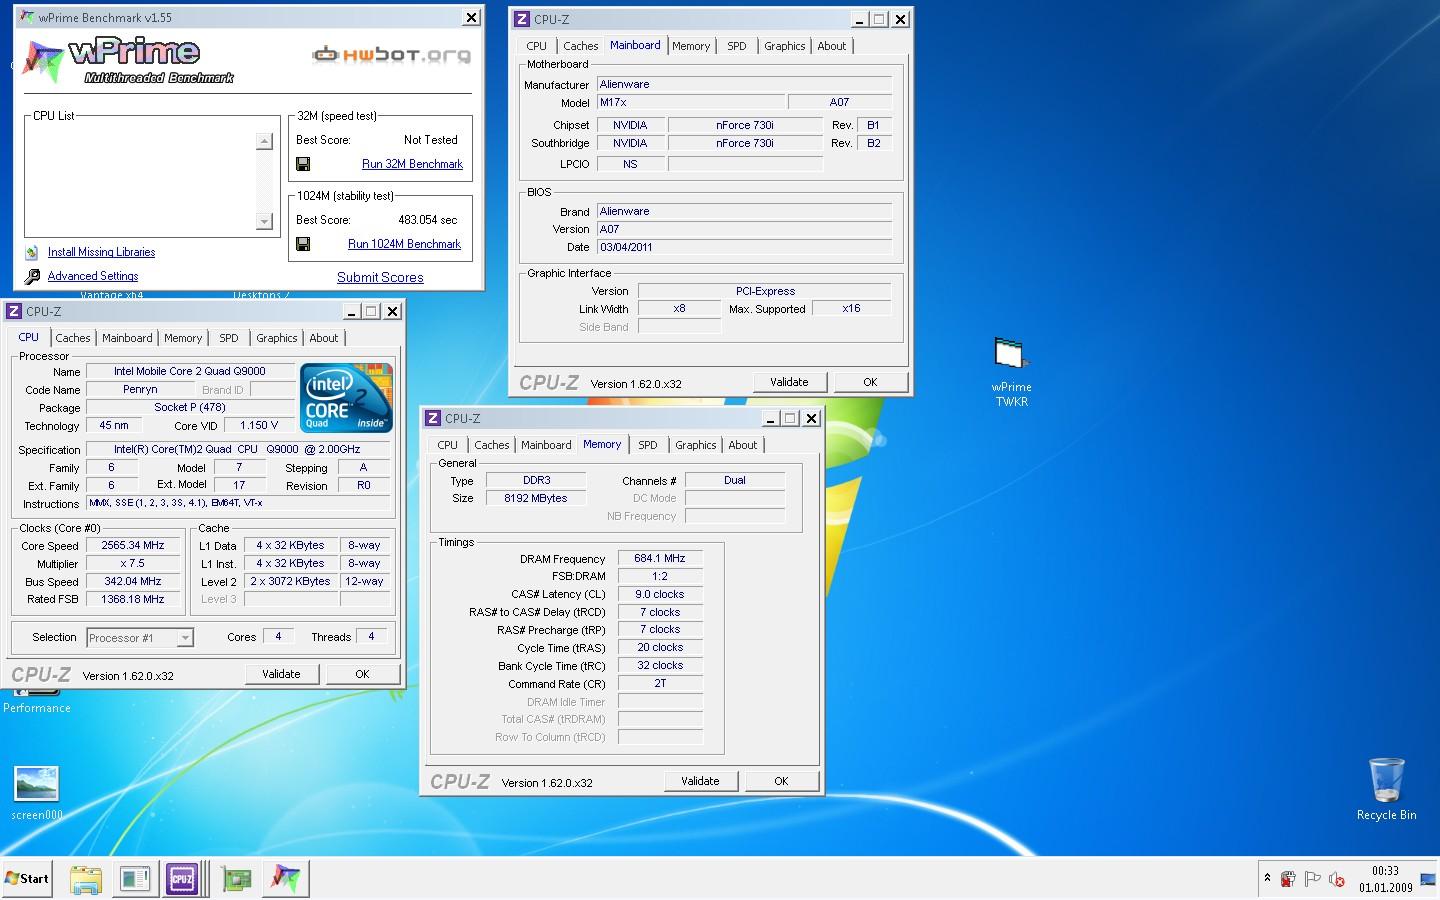Open About tab in CPU window

click(324, 338)
